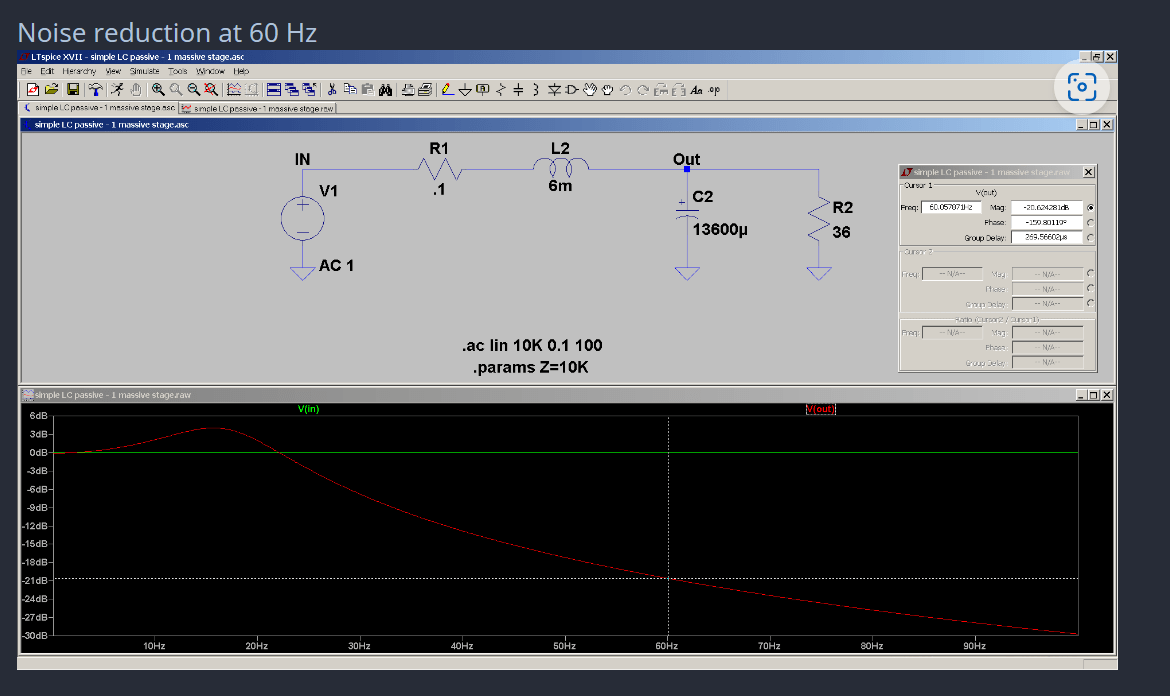The height and width of the screenshot is (696, 1170).
Task: Click the Zoom In magnifier icon
Action: tap(158, 90)
